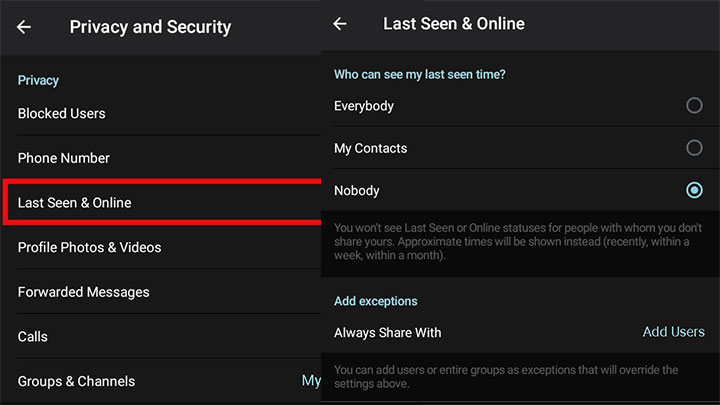Screen dimensions: 720x405
Task: Go back from Privacy and Security screen
Action: (24, 27)
